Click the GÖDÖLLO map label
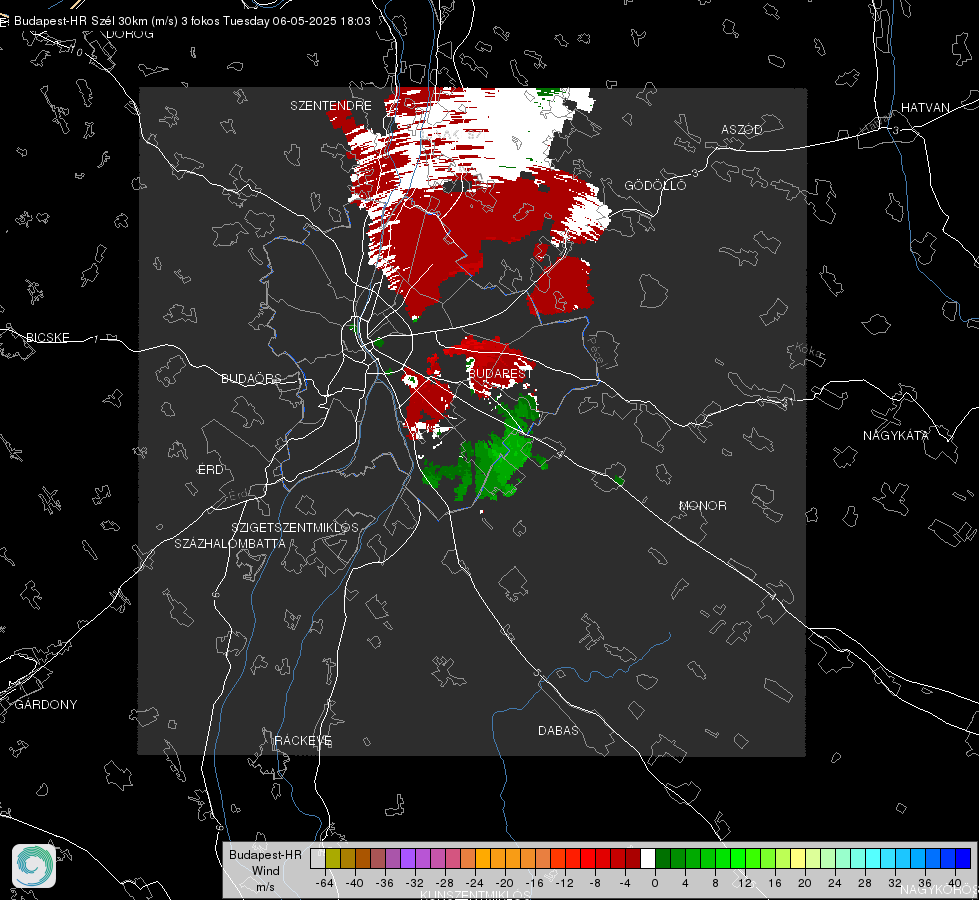The width and height of the screenshot is (979, 900). (x=654, y=185)
